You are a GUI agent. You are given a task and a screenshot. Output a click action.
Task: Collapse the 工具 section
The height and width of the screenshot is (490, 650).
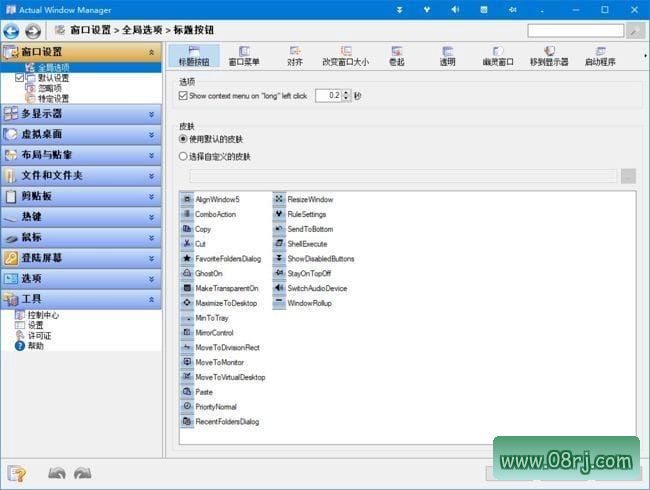pos(151,299)
